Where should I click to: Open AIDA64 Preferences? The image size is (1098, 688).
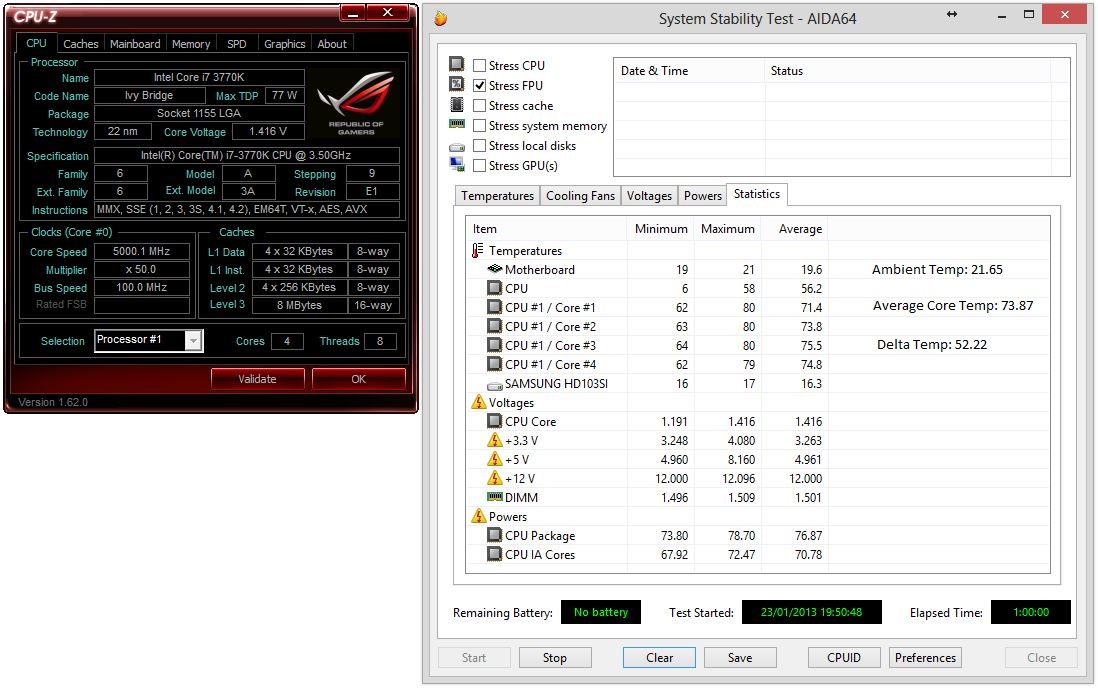point(925,657)
